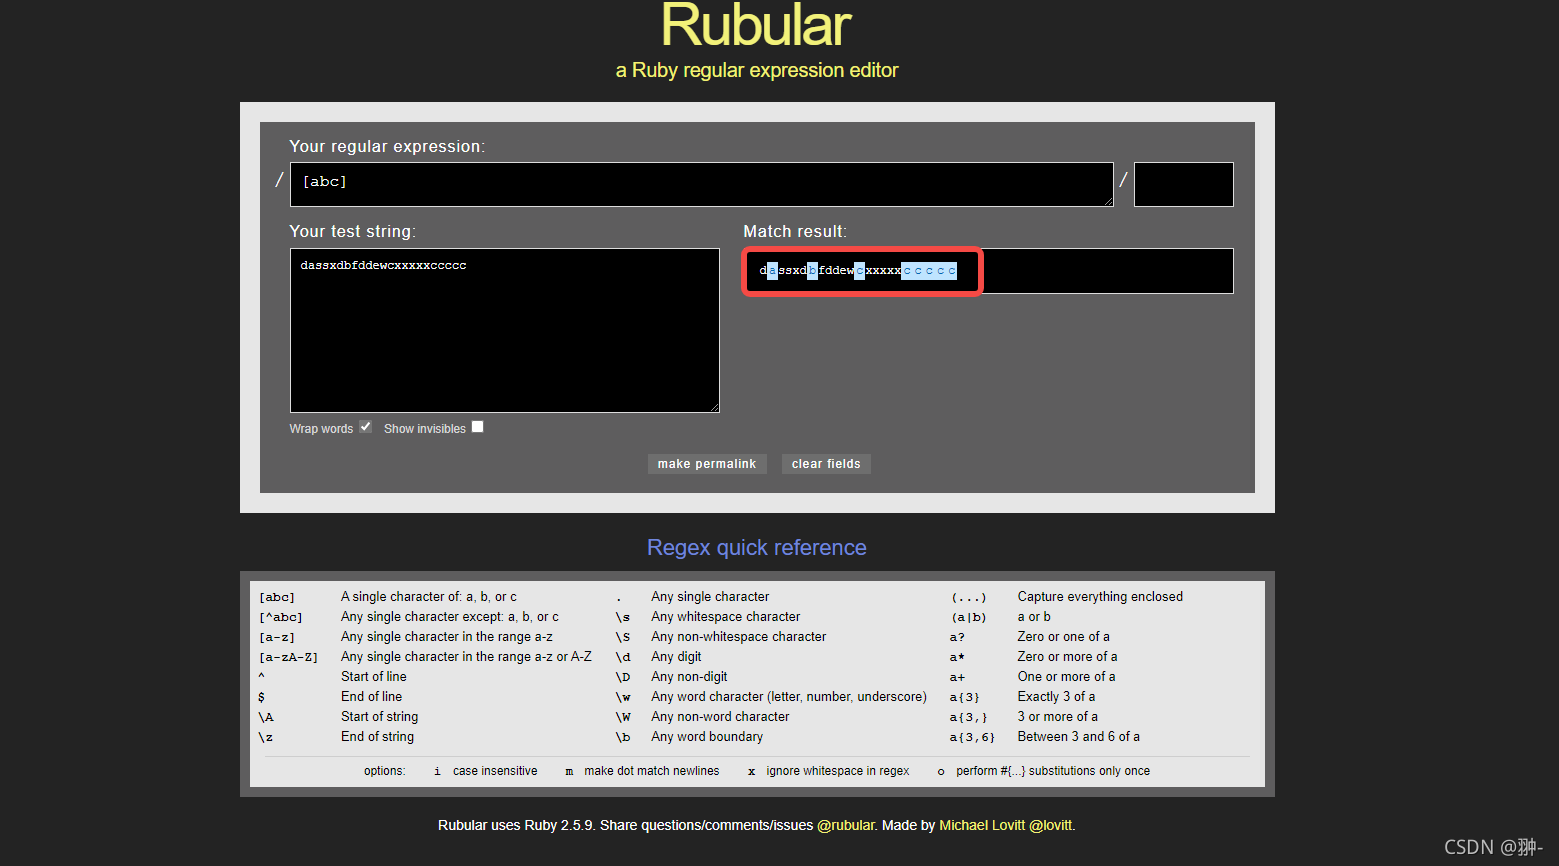Click the [a-z] reference entry
Image resolution: width=1559 pixels, height=866 pixels.
pyautogui.click(x=277, y=637)
